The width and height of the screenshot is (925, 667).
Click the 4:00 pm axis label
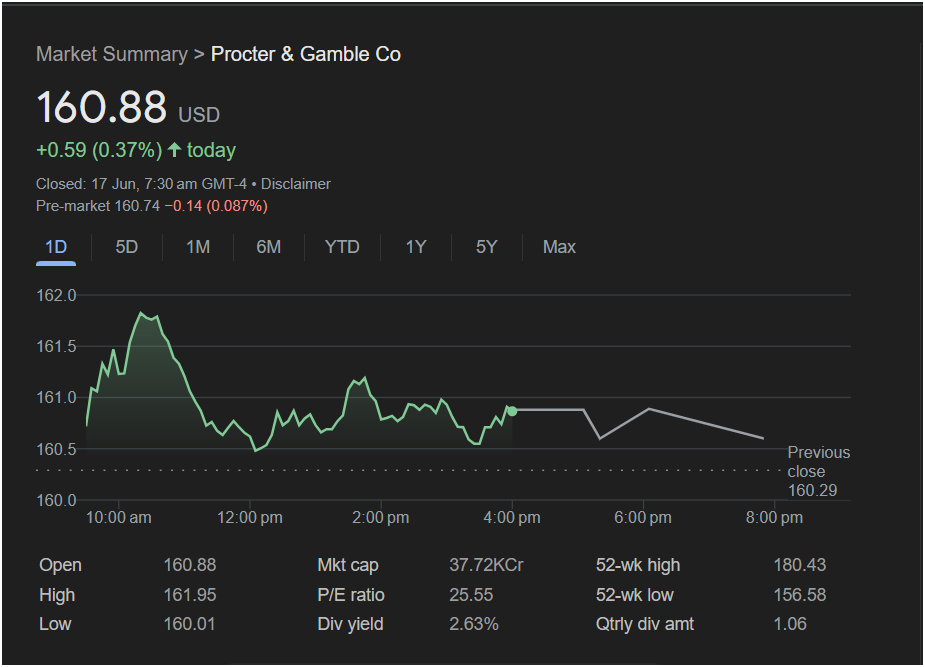[x=511, y=518]
